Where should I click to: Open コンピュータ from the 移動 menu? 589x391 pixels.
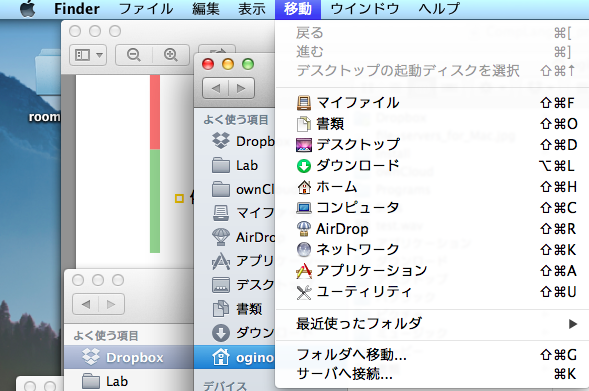click(432, 208)
